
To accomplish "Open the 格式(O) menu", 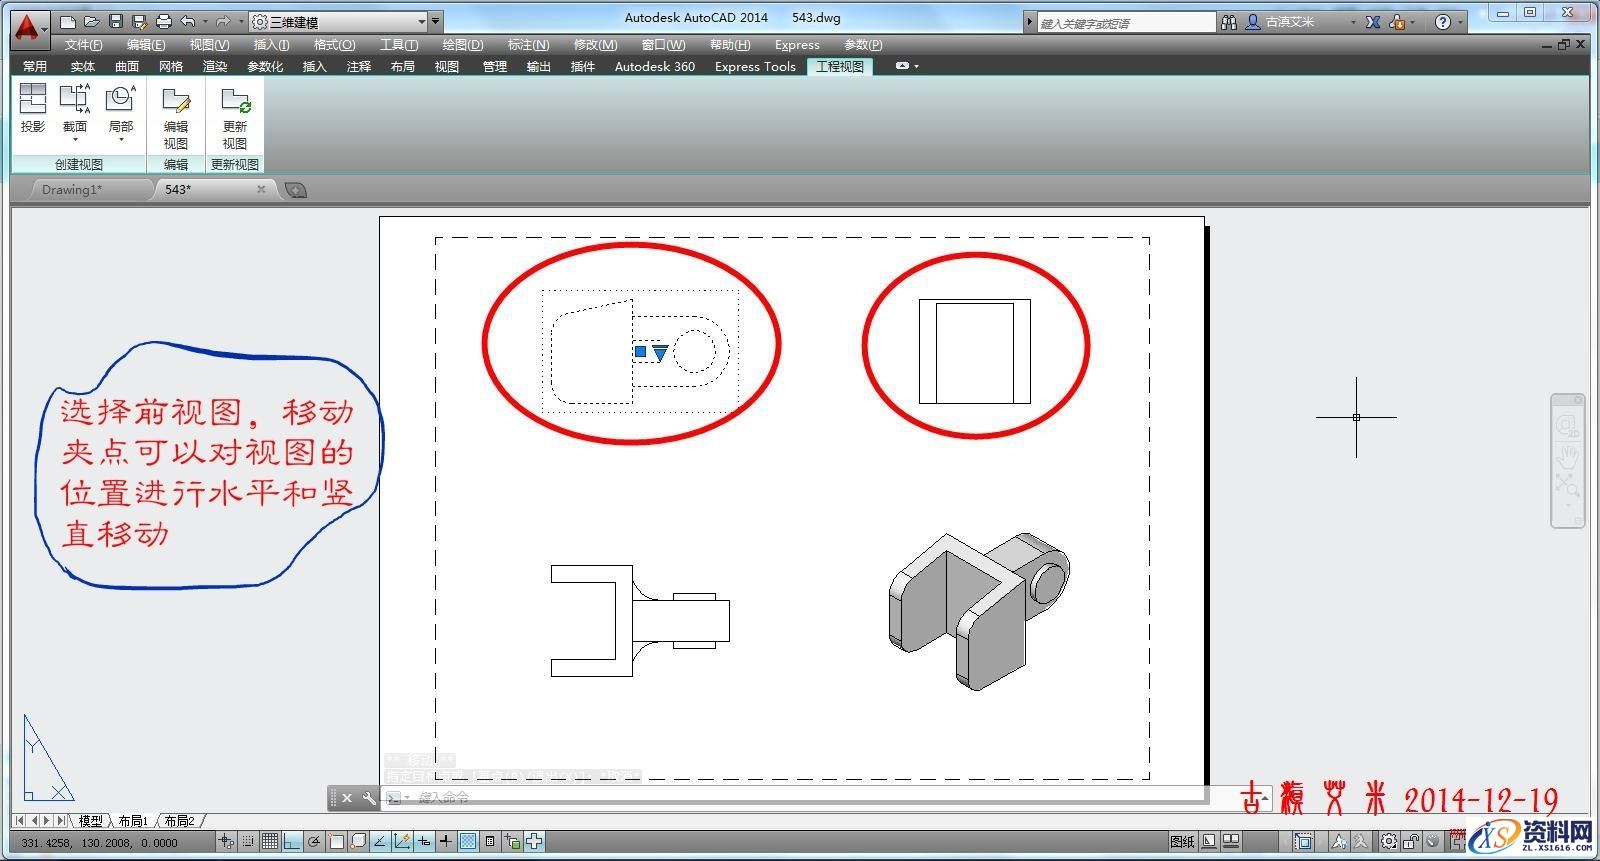I will pos(334,44).
